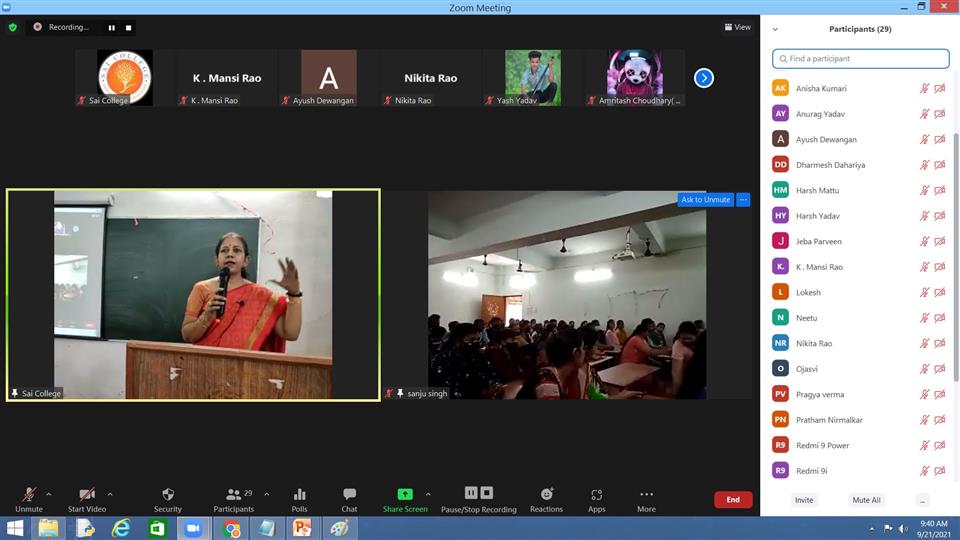960x540 pixels.
Task: Click the More ellipsis in toolbar
Action: [646, 494]
